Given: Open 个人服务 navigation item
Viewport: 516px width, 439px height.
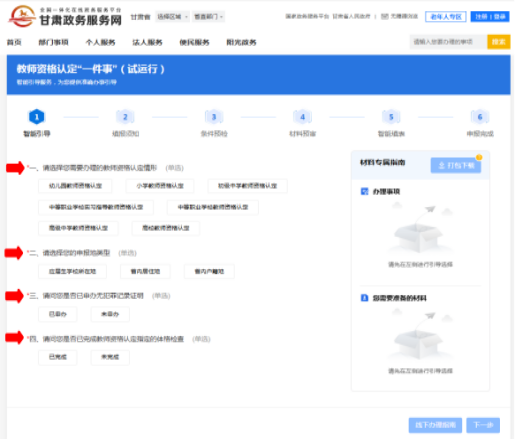Looking at the screenshot, I should click(100, 42).
